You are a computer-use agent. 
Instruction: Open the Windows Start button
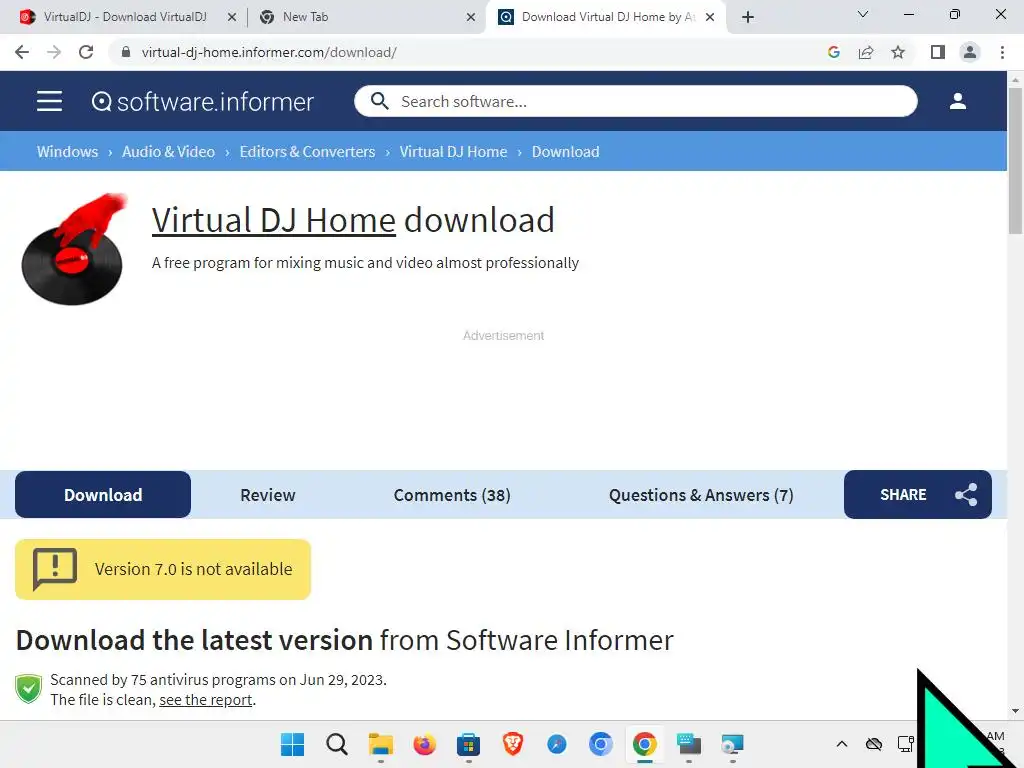click(x=292, y=744)
